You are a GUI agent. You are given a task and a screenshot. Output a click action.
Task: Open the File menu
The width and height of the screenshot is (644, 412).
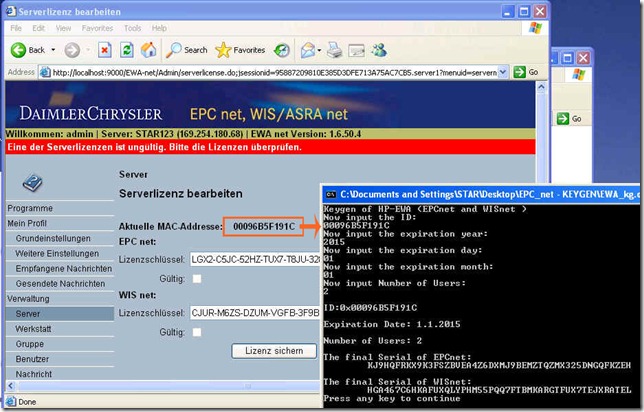16,28
